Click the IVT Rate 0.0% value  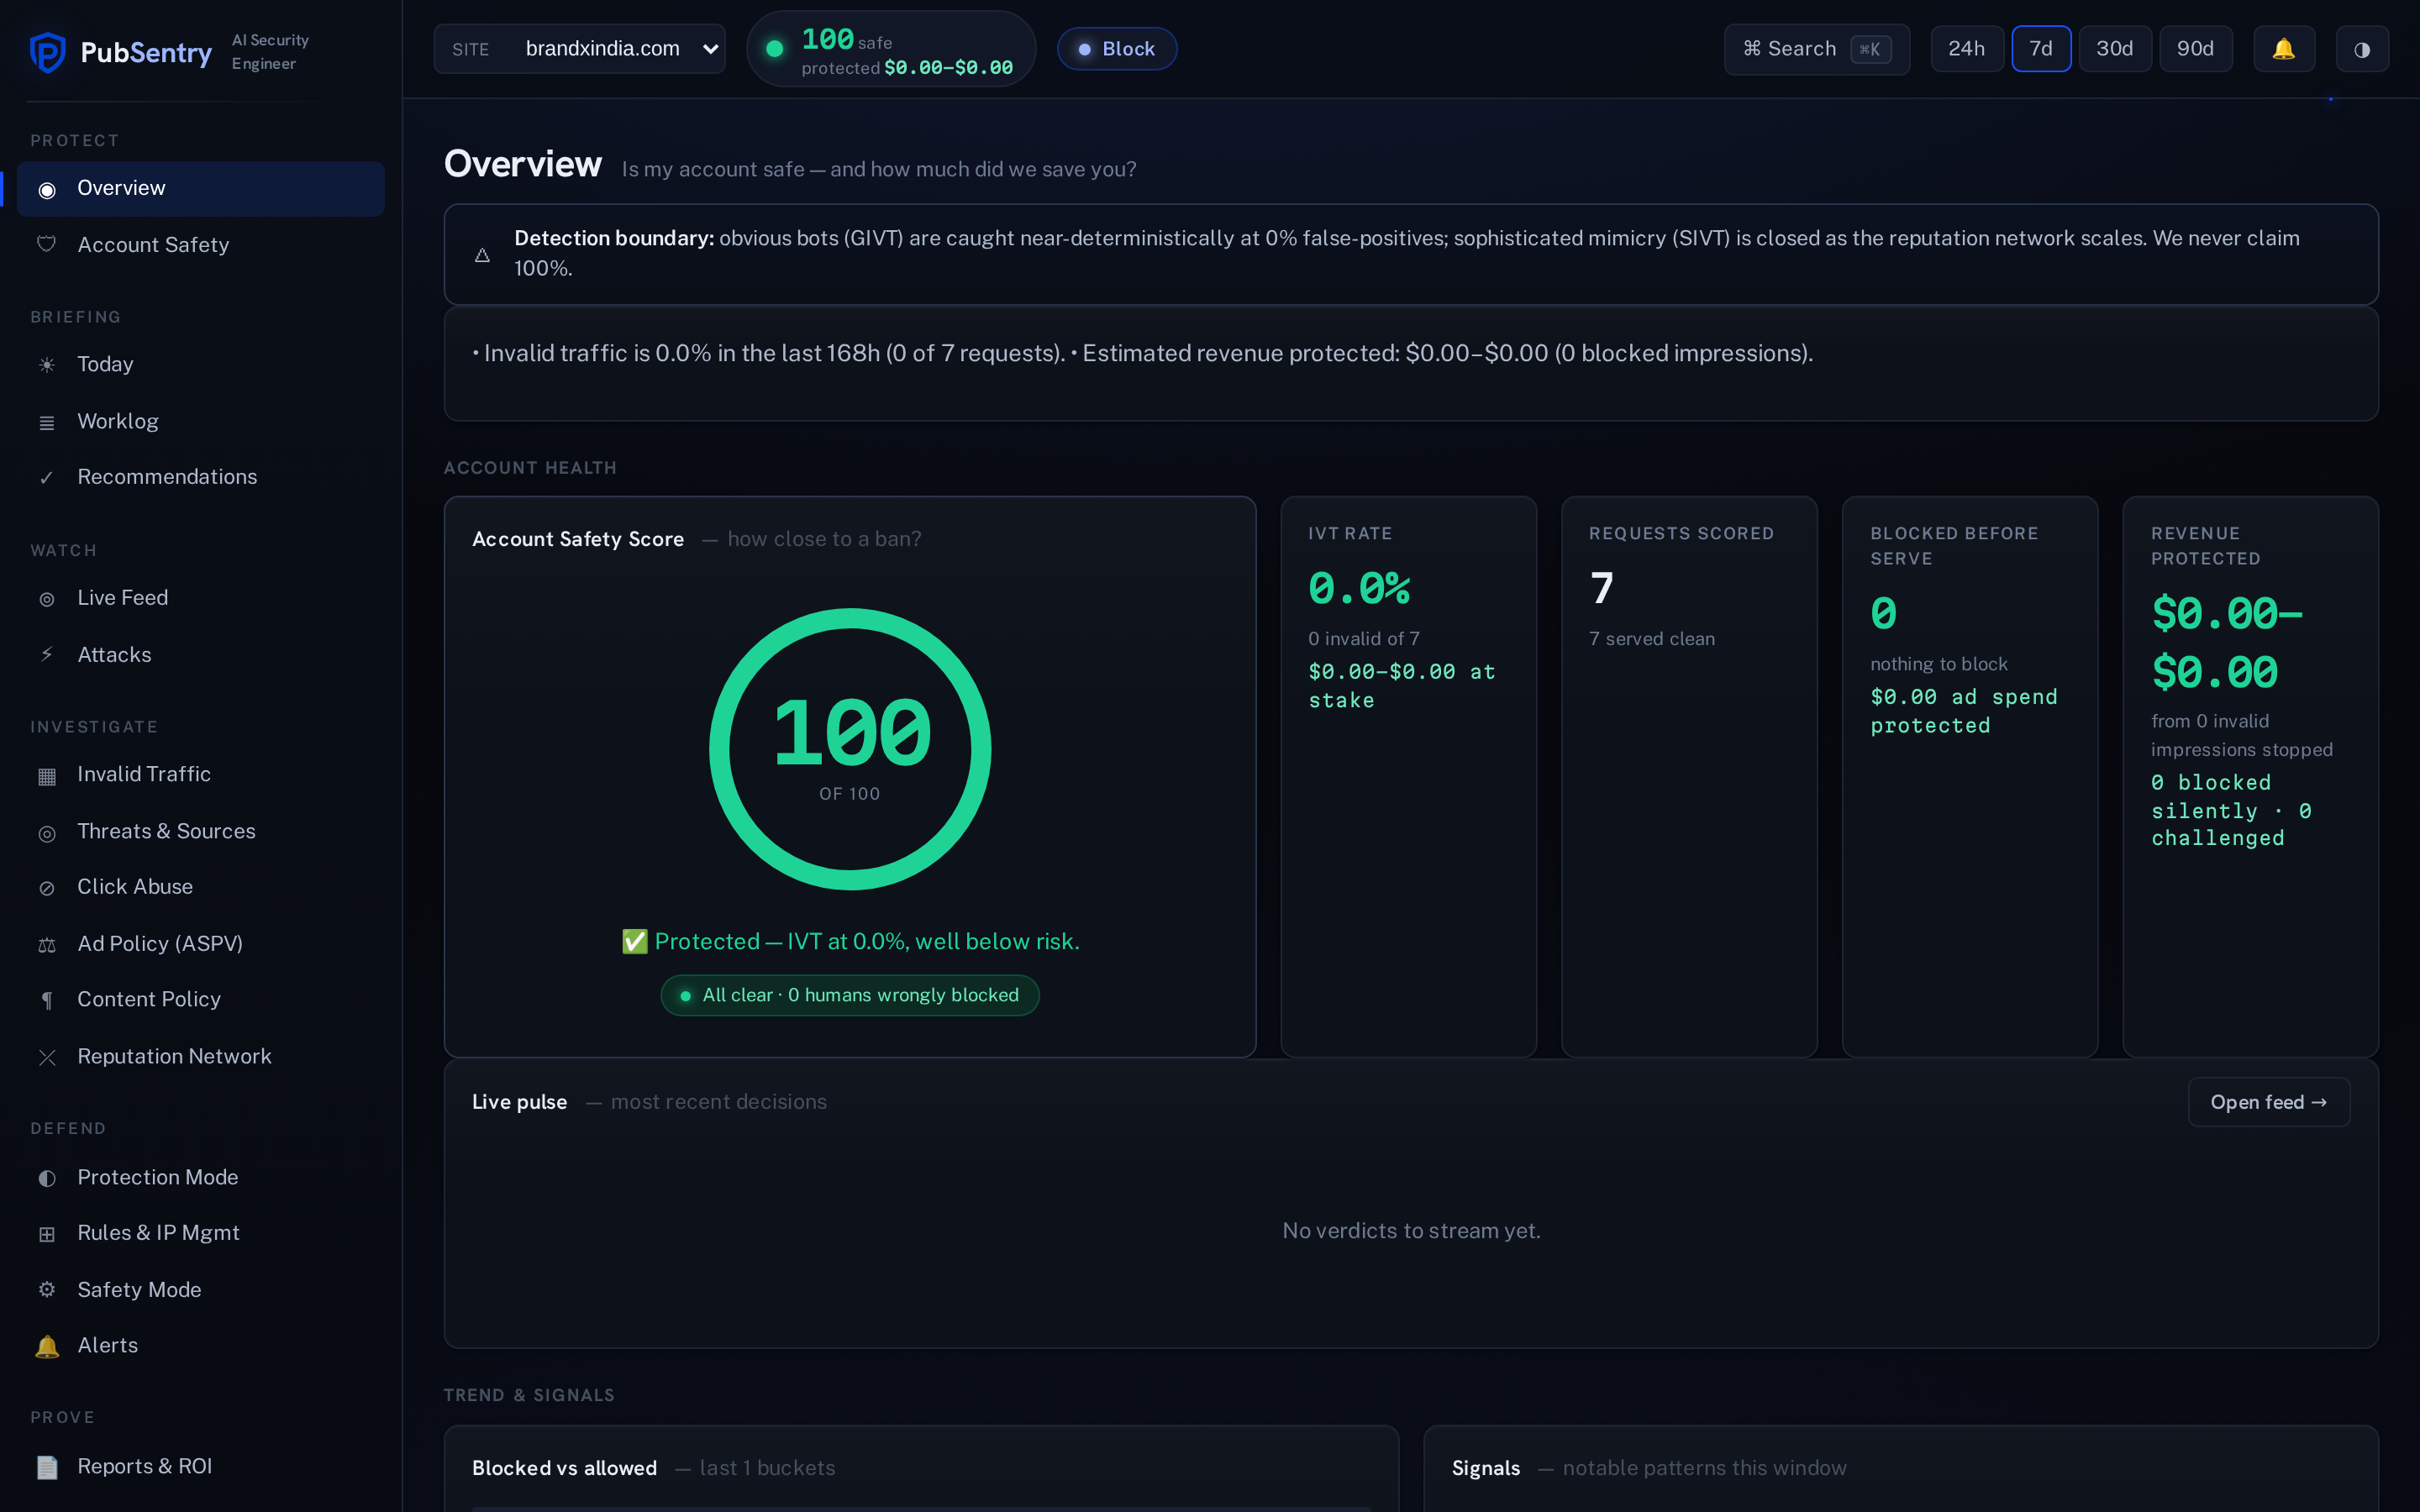click(x=1359, y=589)
